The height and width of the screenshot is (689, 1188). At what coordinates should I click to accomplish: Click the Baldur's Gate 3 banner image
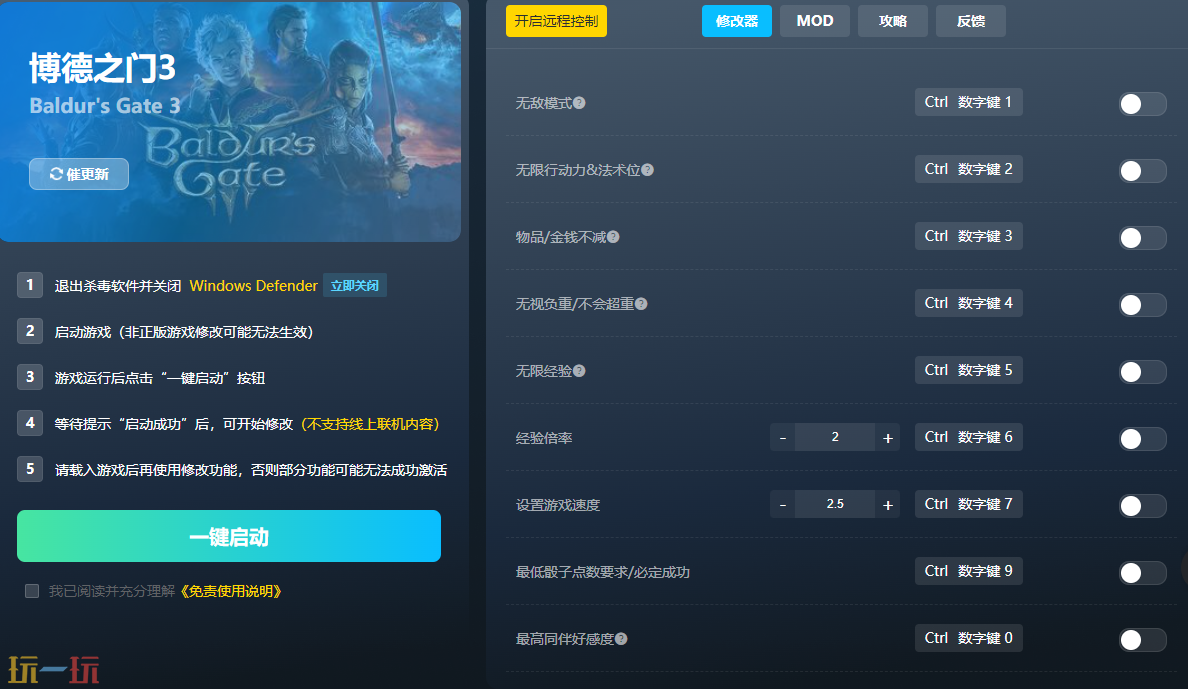pyautogui.click(x=230, y=121)
